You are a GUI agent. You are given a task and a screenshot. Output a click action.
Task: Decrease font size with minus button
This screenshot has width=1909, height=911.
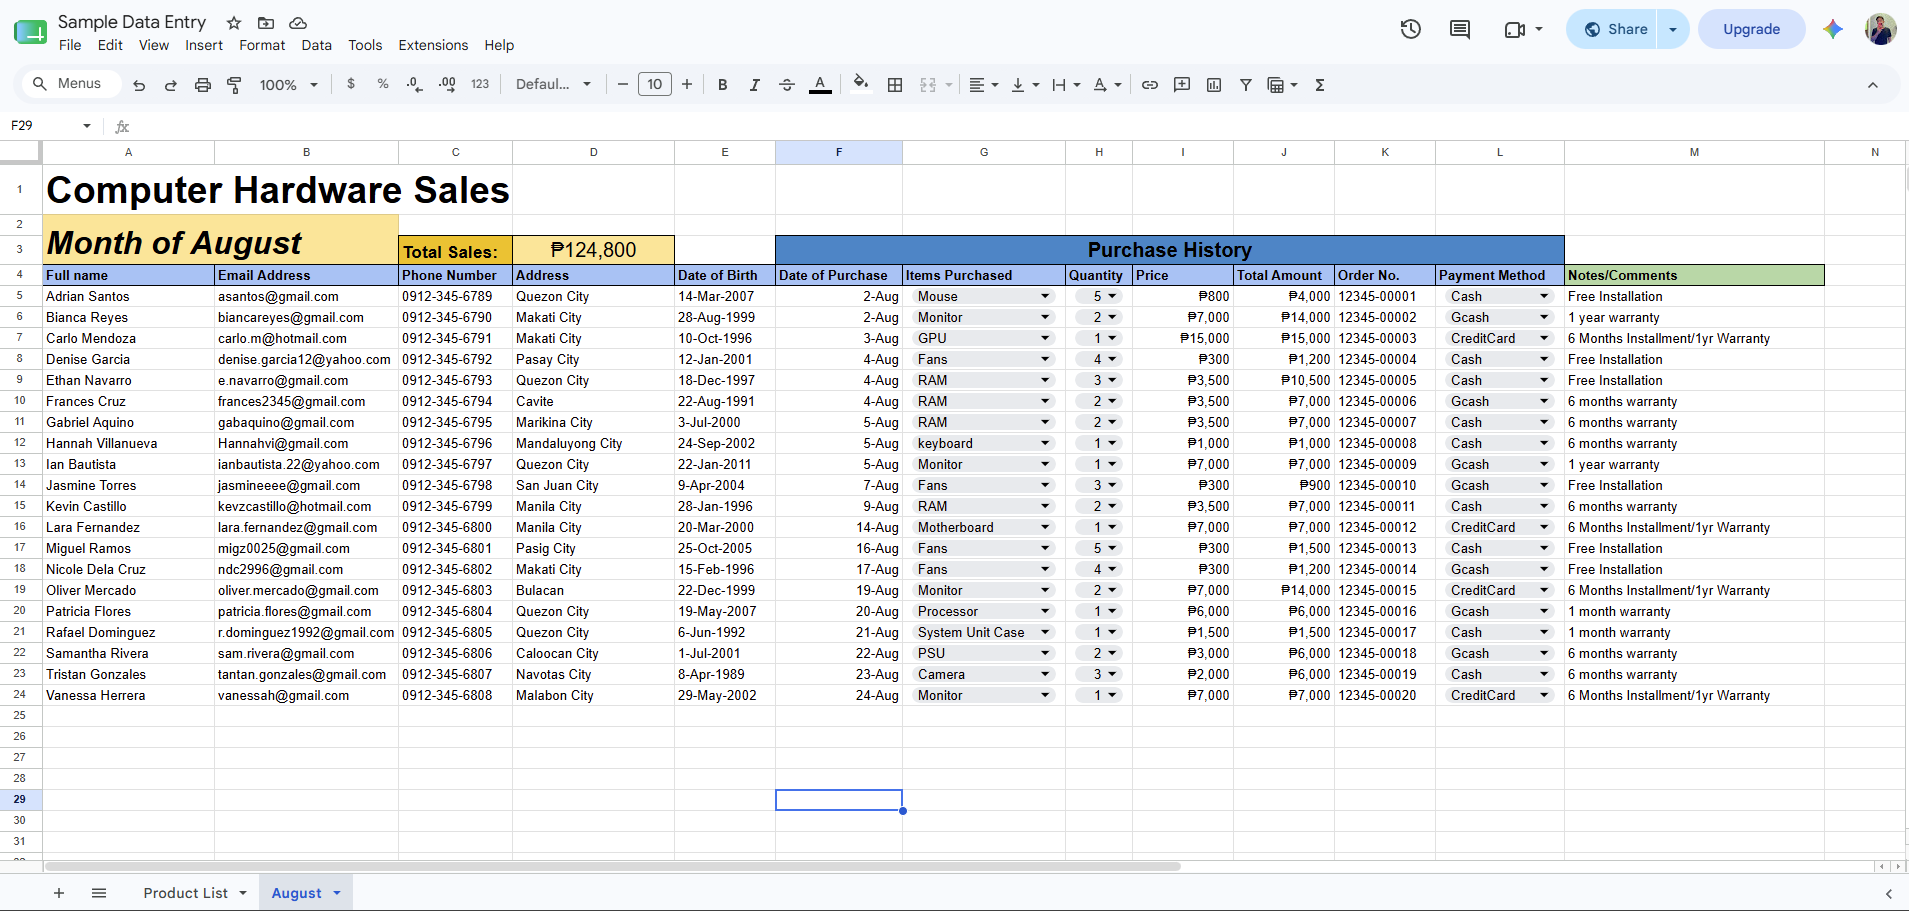click(623, 85)
